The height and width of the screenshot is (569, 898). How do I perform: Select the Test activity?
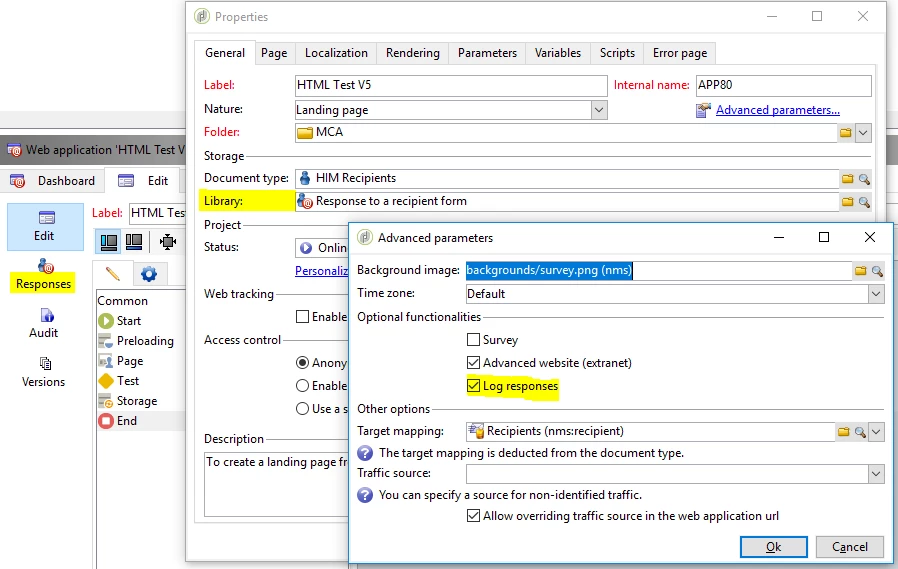coord(119,381)
